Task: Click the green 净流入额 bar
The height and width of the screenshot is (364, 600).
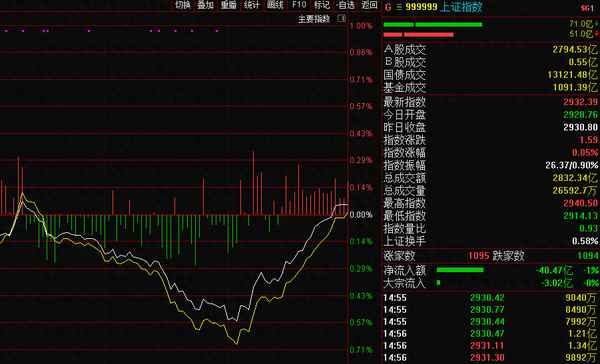Action: (460, 270)
